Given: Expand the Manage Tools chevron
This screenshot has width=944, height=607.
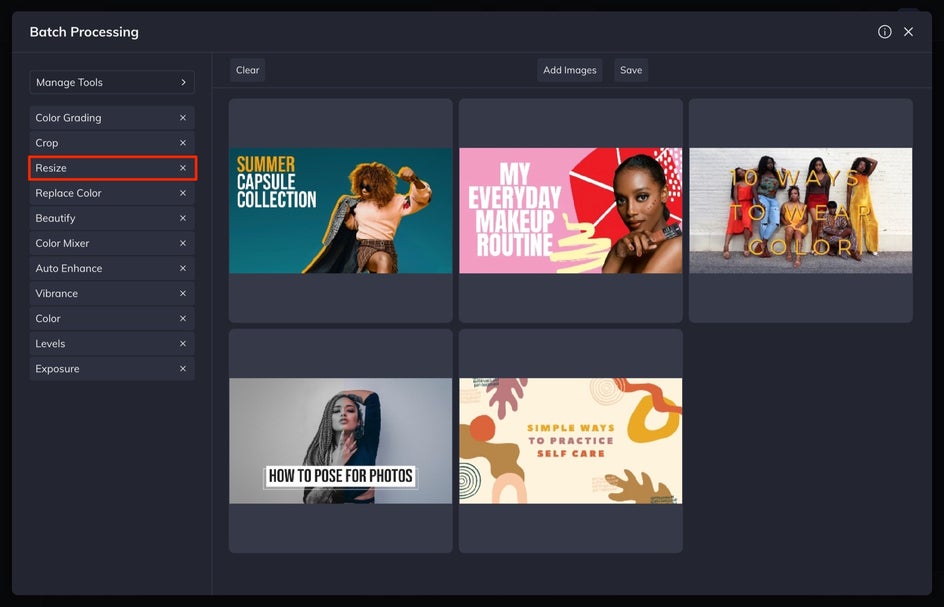Looking at the screenshot, I should coord(184,82).
